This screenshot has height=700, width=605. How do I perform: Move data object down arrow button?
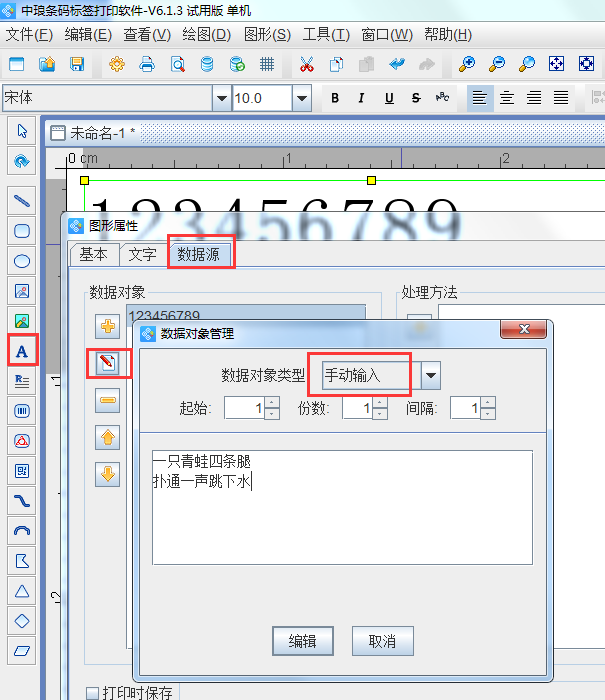click(108, 474)
